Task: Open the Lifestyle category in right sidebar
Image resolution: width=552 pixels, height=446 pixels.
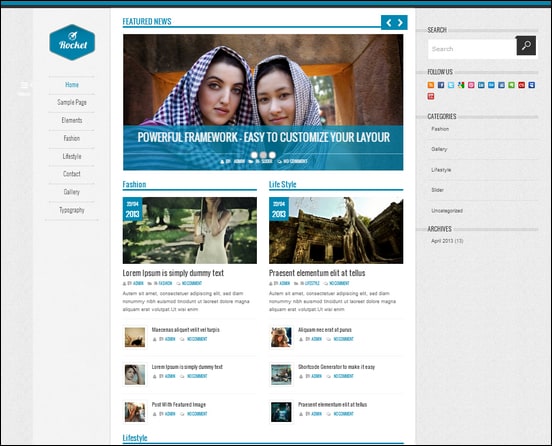Action: pos(441,170)
